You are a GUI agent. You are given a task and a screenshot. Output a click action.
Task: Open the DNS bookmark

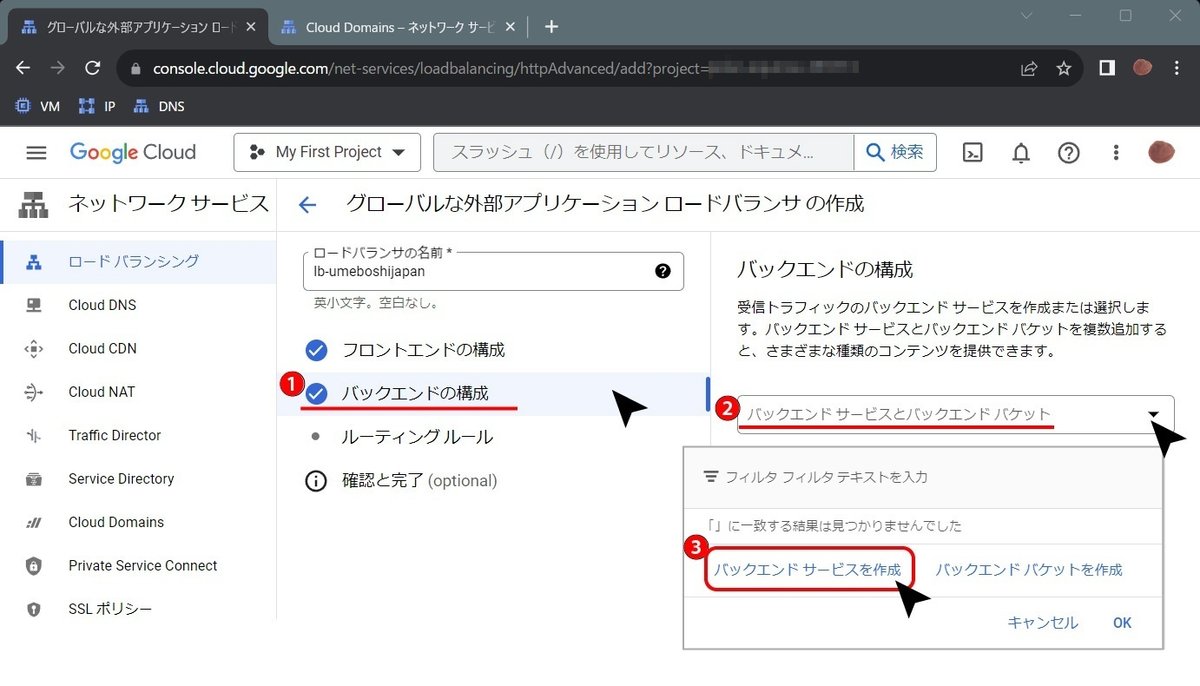(x=160, y=106)
